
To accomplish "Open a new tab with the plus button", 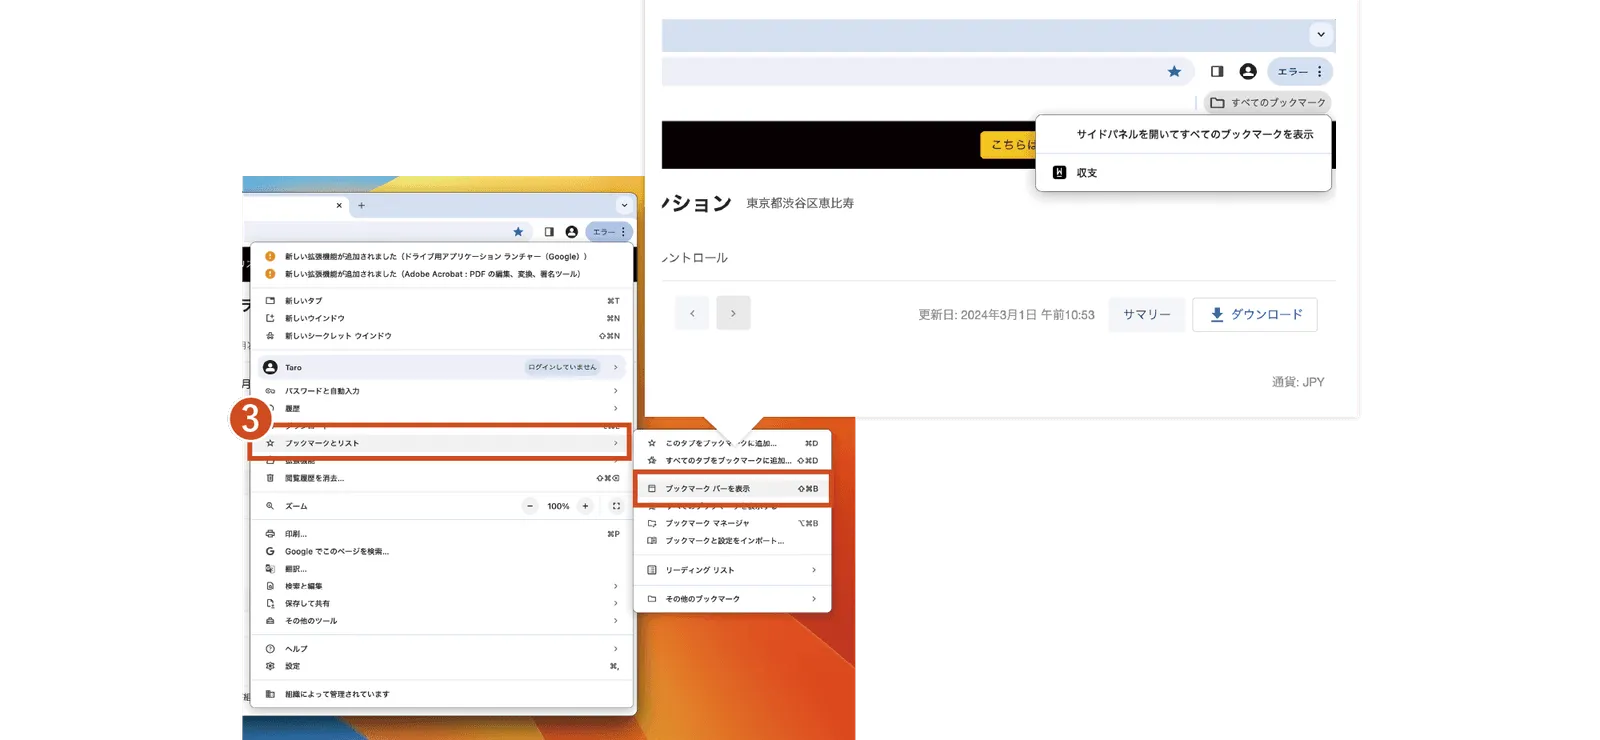I will point(361,205).
